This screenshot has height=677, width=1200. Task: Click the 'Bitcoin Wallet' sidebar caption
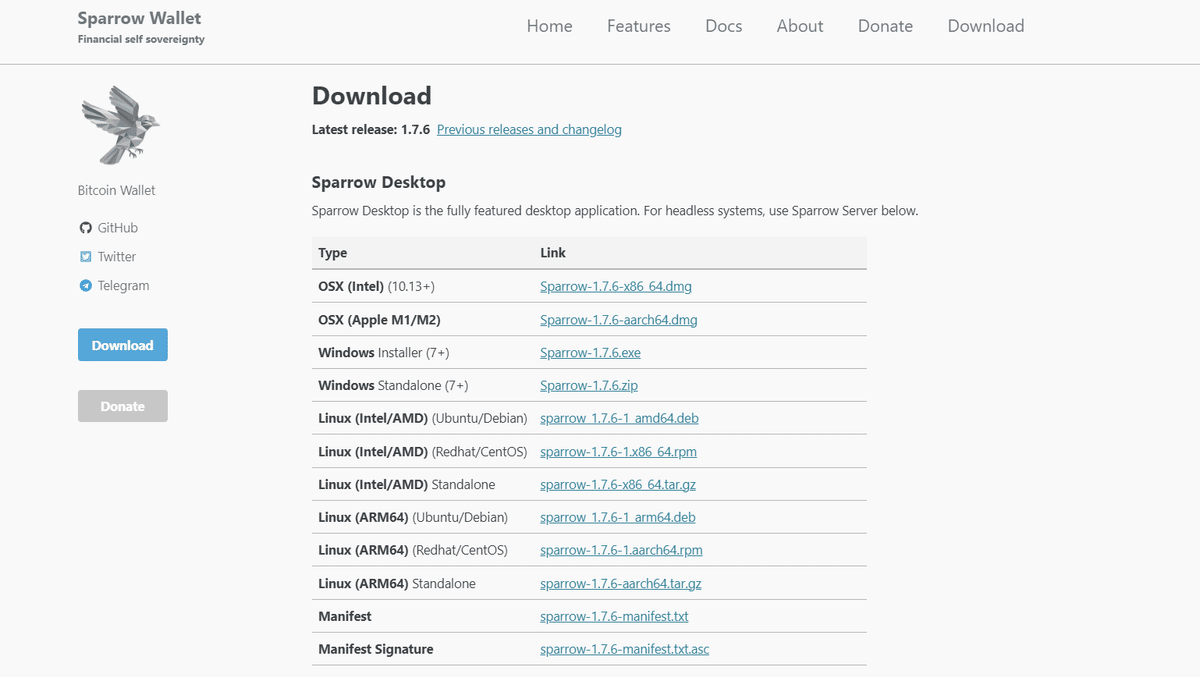tap(117, 191)
